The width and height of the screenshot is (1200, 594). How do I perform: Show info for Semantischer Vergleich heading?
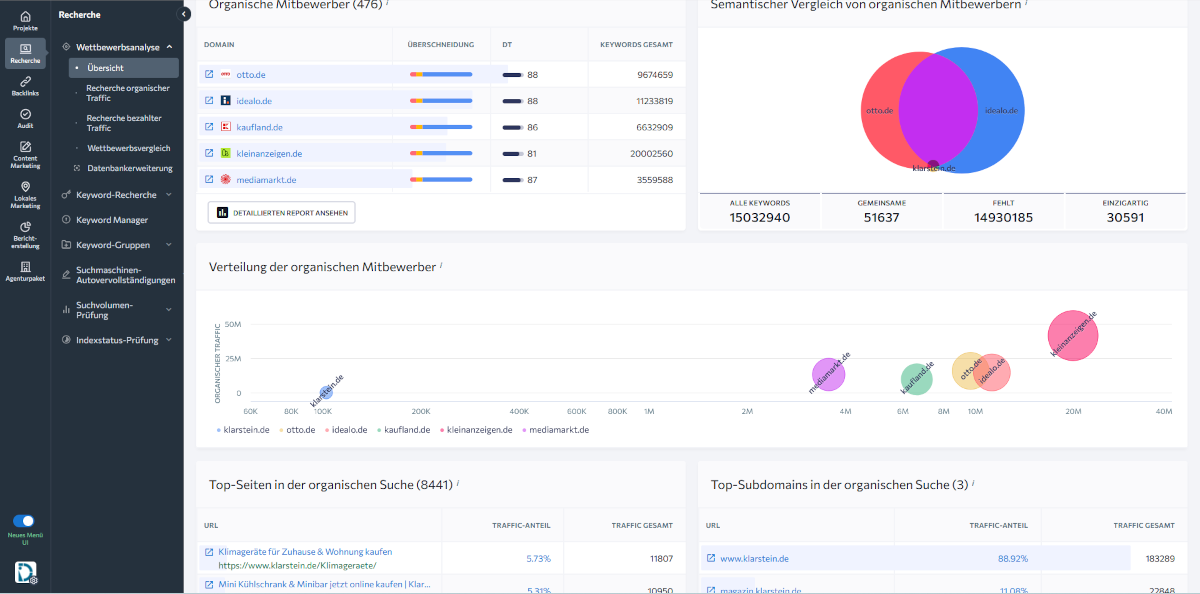[1026, 4]
